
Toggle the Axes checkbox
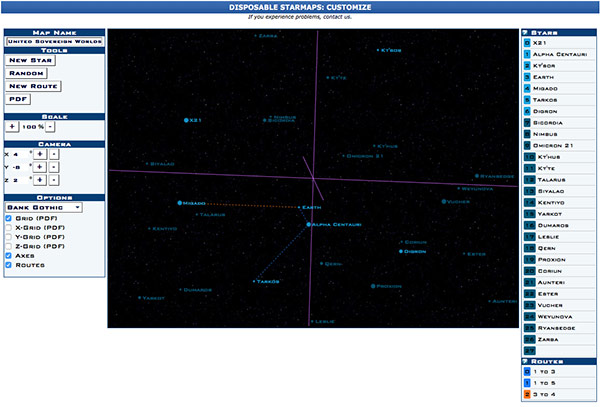pyautogui.click(x=8, y=256)
